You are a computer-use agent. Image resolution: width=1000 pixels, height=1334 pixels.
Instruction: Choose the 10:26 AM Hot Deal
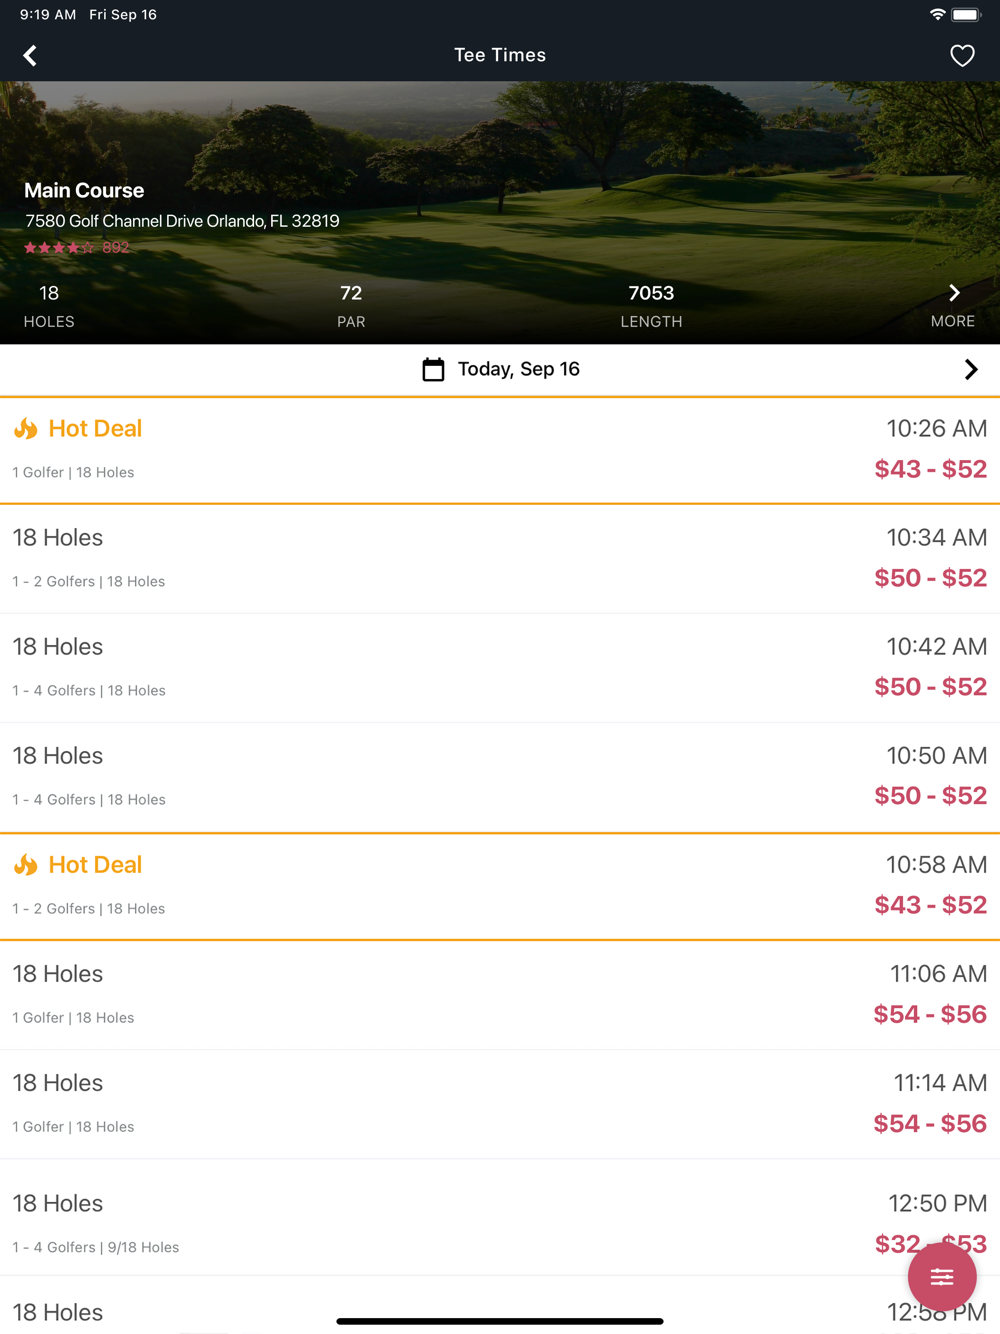(x=500, y=450)
